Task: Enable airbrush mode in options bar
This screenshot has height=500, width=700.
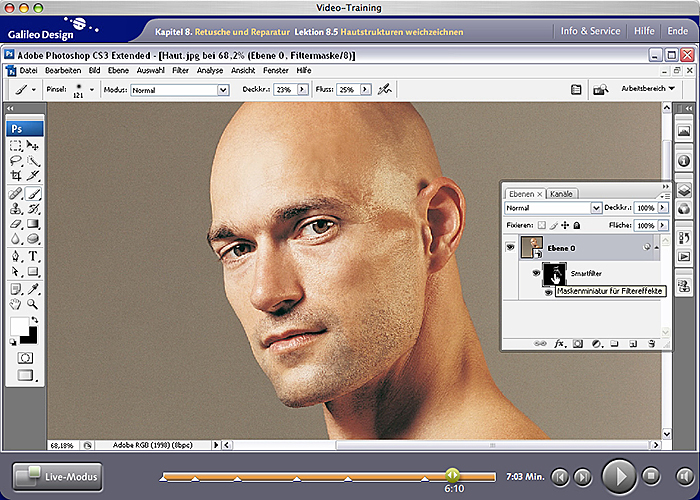Action: click(385, 90)
